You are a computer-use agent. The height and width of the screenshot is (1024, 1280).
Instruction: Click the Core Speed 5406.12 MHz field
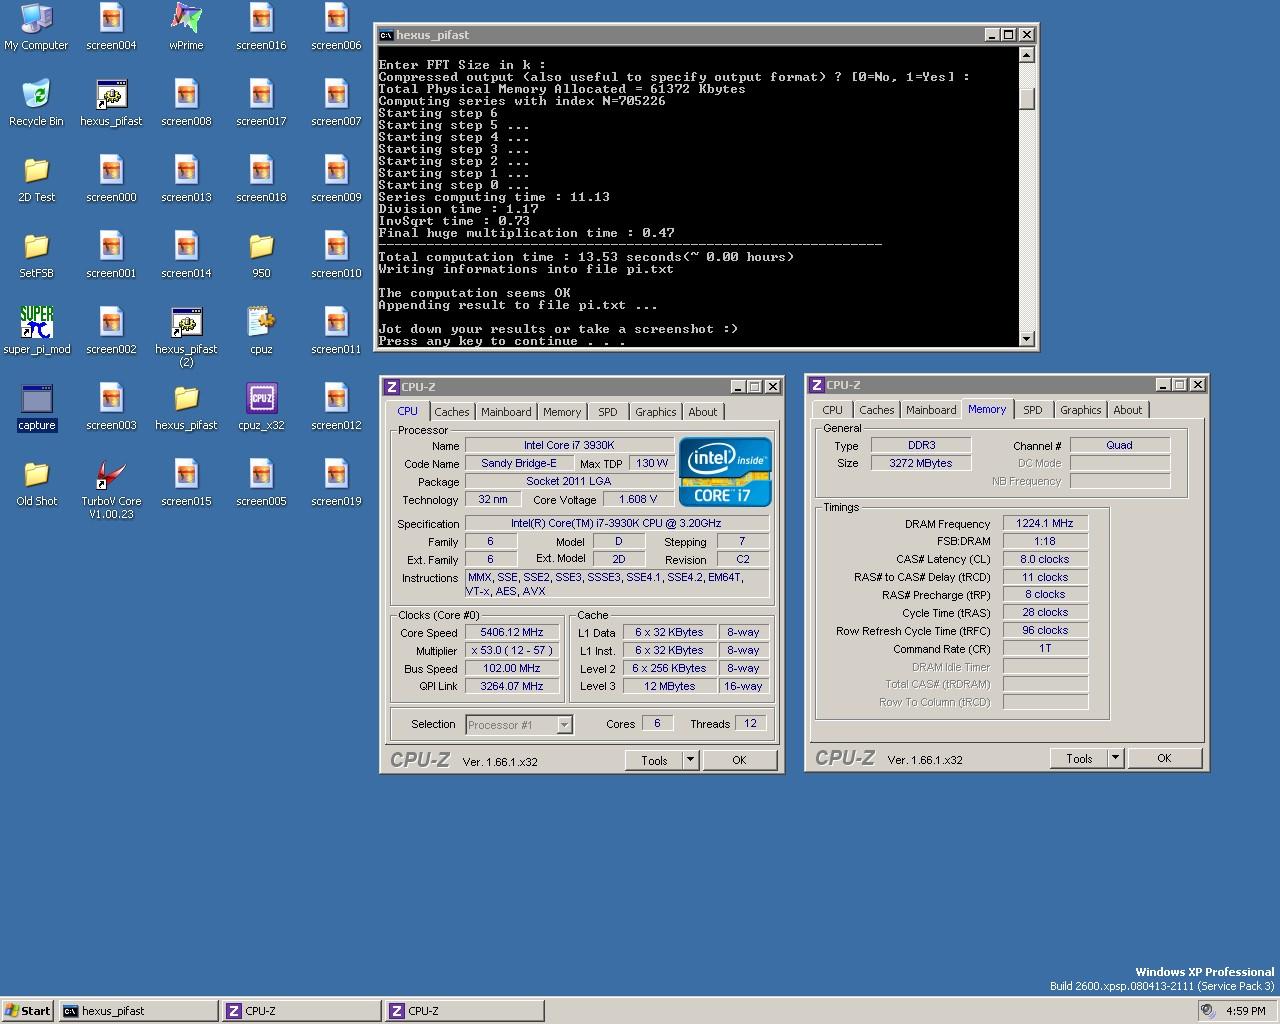(512, 633)
